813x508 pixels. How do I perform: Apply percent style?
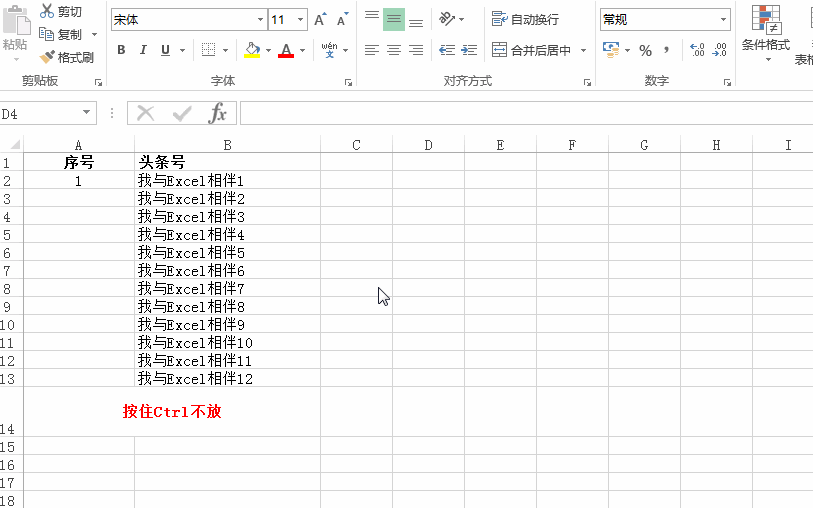point(646,50)
